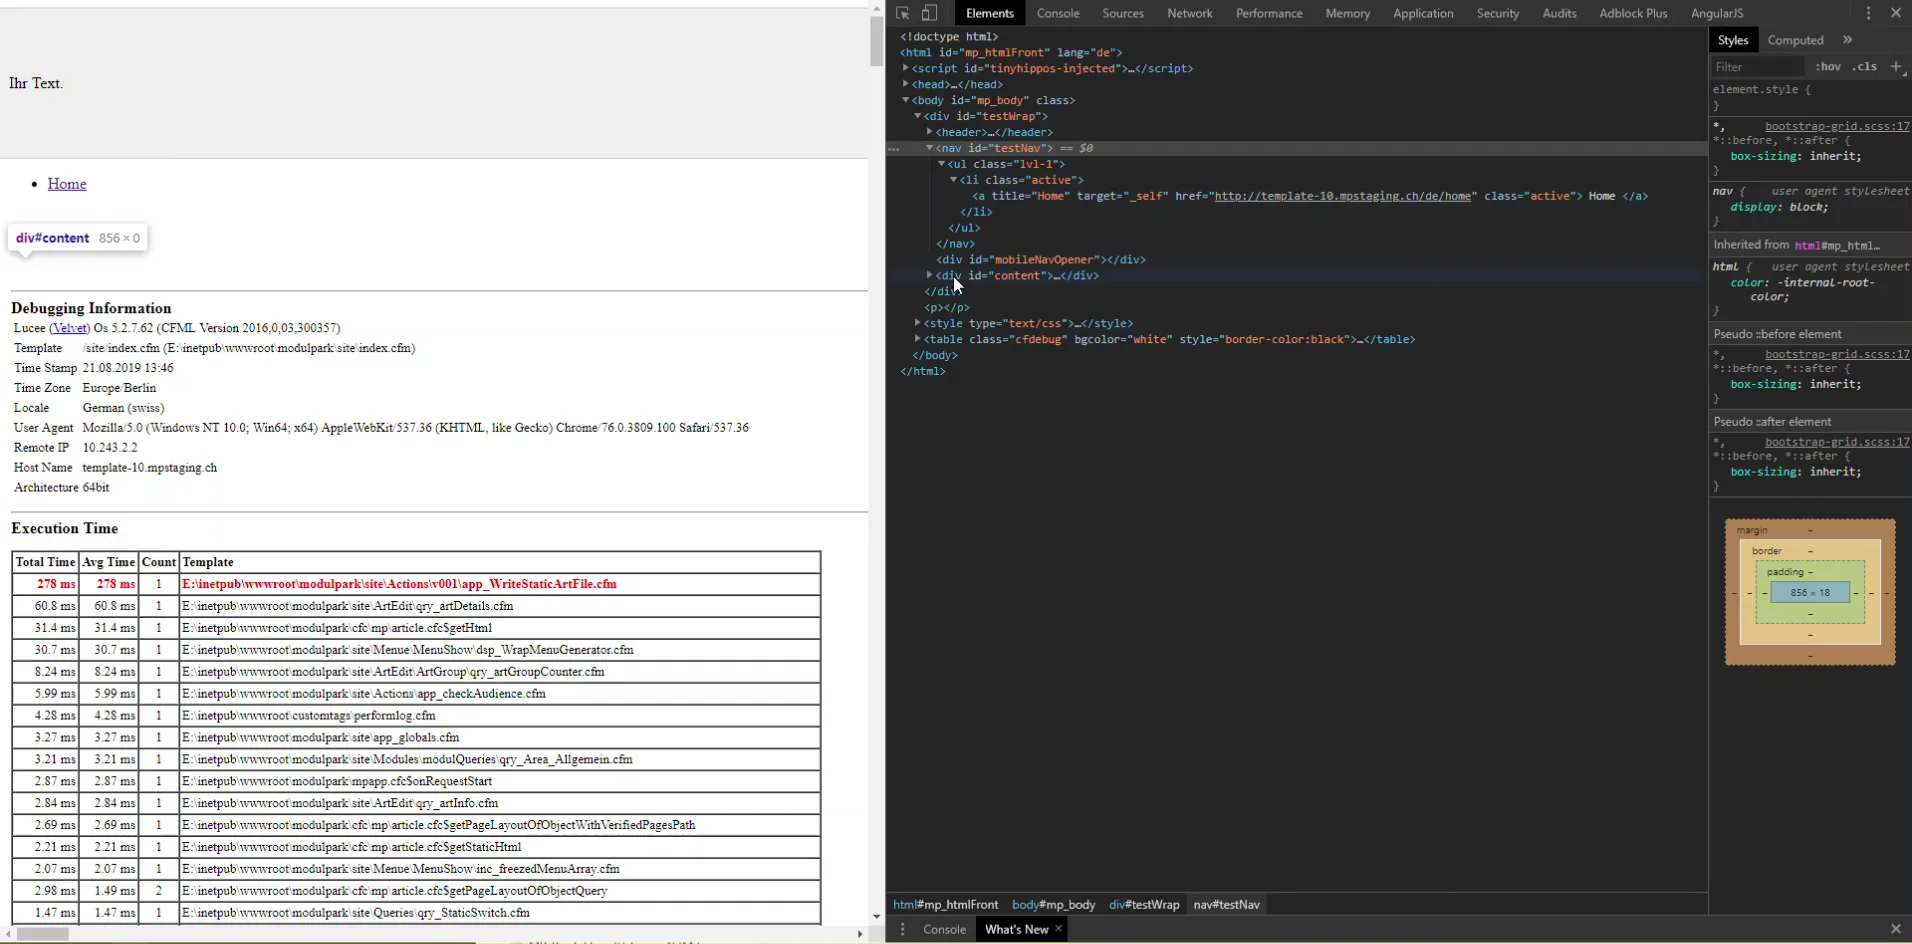Image resolution: width=1912 pixels, height=944 pixels.
Task: Open the Memory tab
Action: 1347,13
